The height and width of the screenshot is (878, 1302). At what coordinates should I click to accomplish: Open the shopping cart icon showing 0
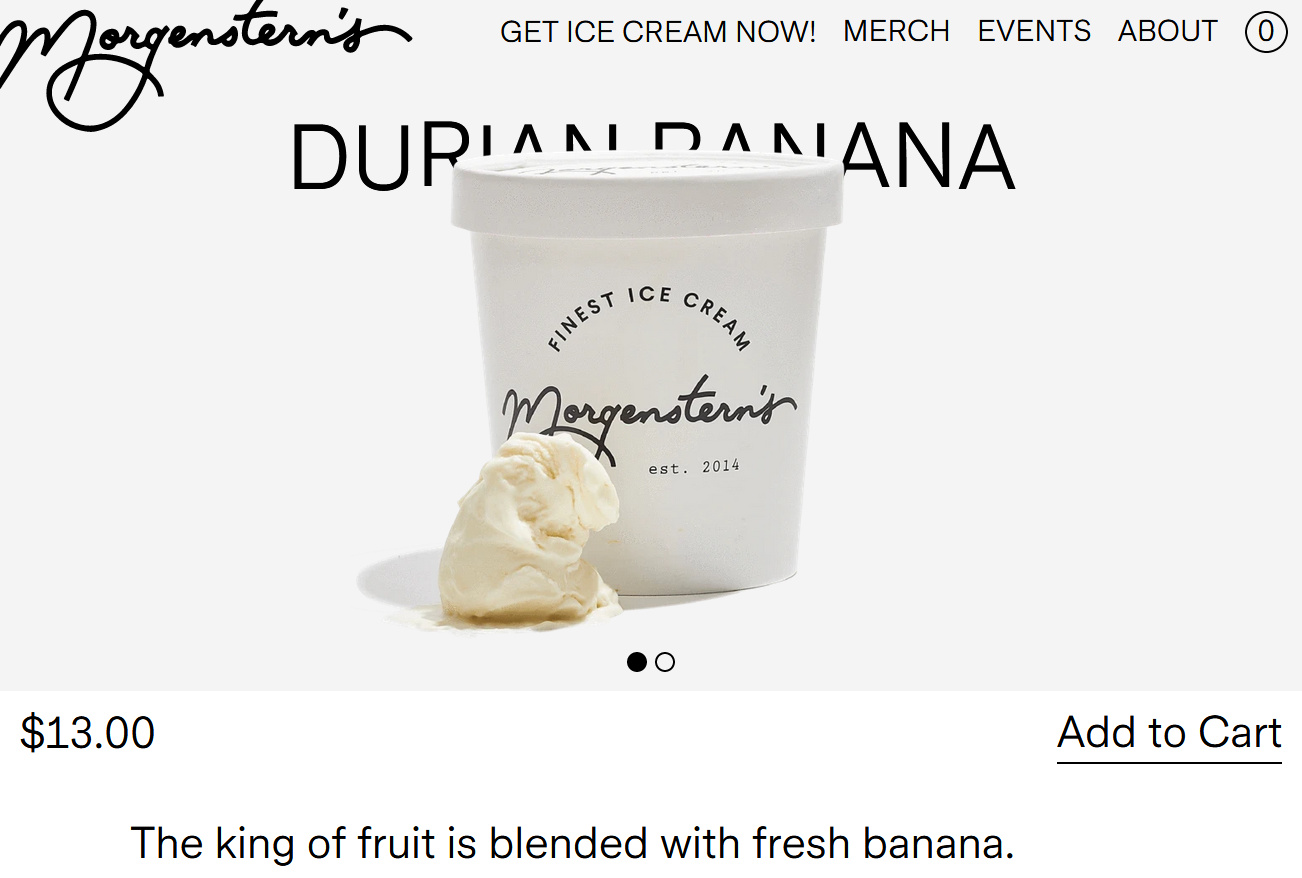pos(1265,32)
